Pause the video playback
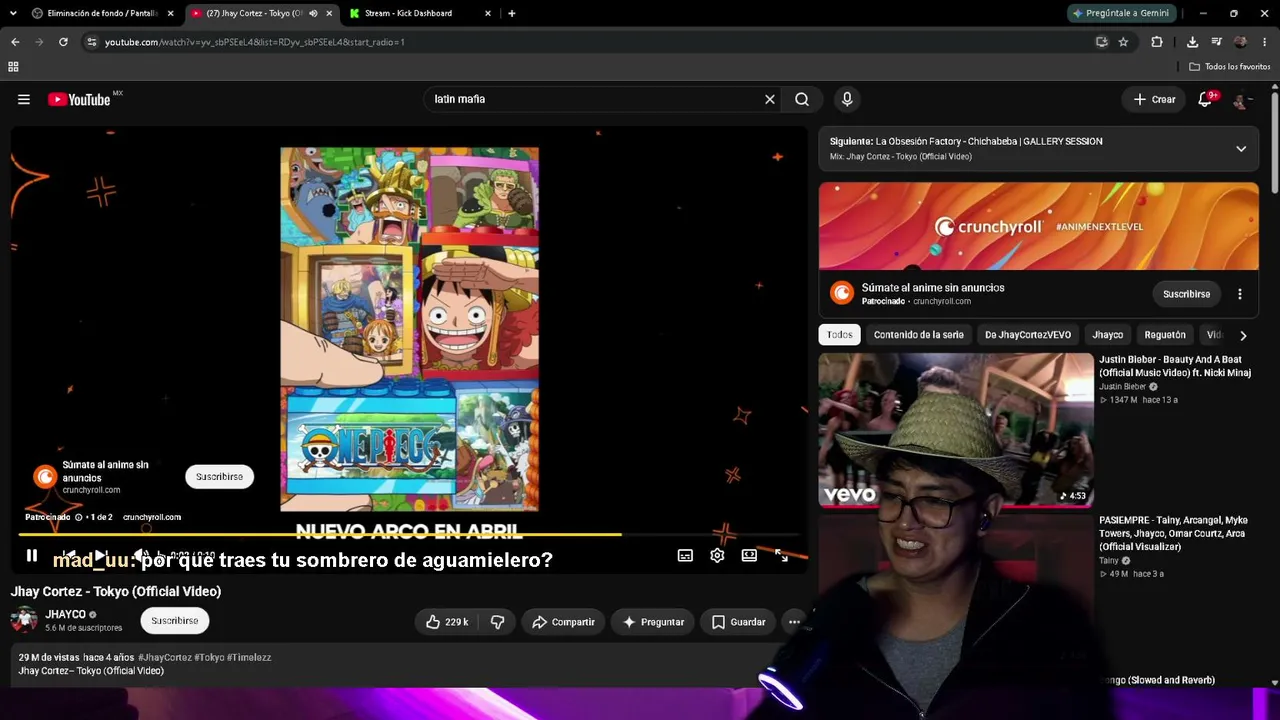This screenshot has width=1280, height=720. 31,556
